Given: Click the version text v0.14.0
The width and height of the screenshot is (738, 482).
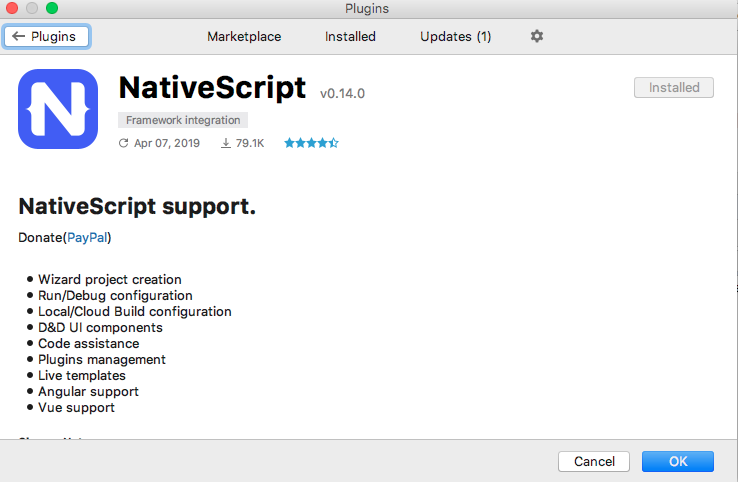Looking at the screenshot, I should (342, 94).
